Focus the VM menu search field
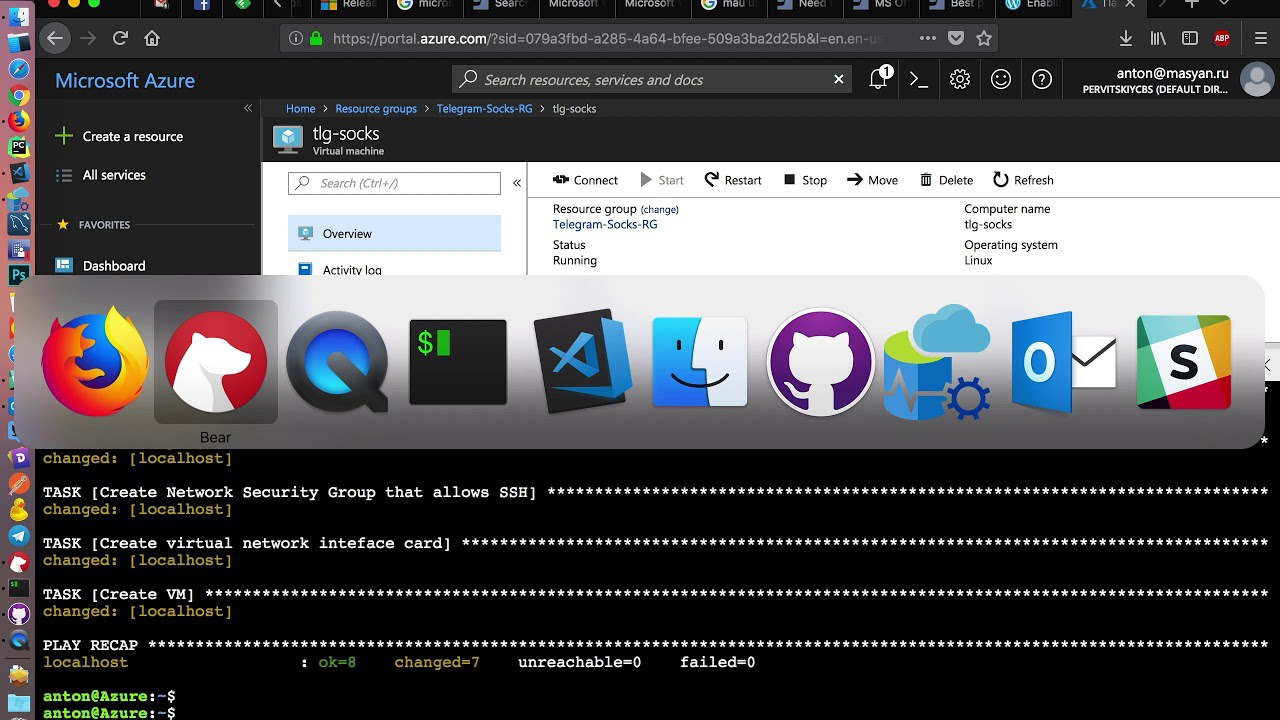 (394, 183)
